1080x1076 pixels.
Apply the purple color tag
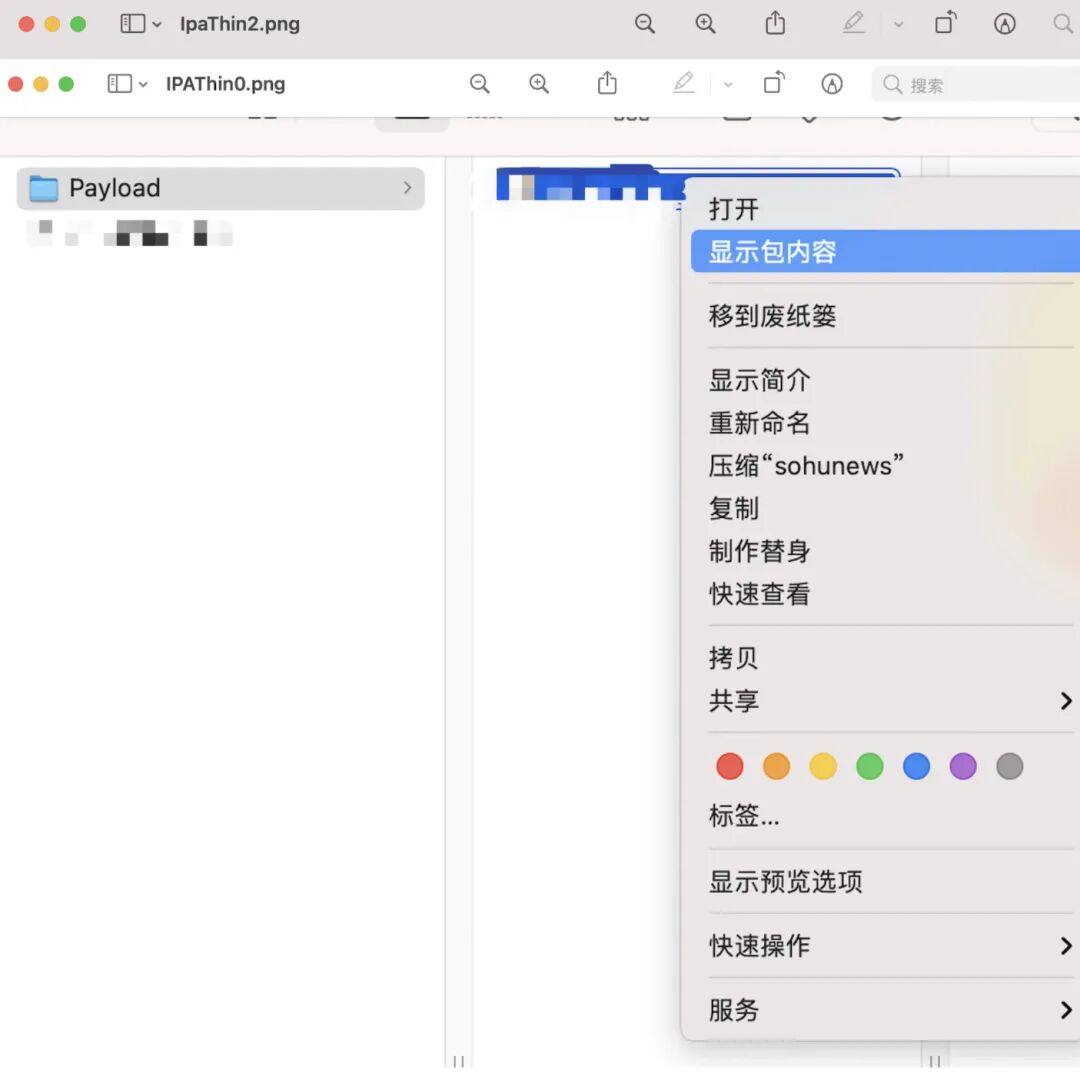point(962,766)
